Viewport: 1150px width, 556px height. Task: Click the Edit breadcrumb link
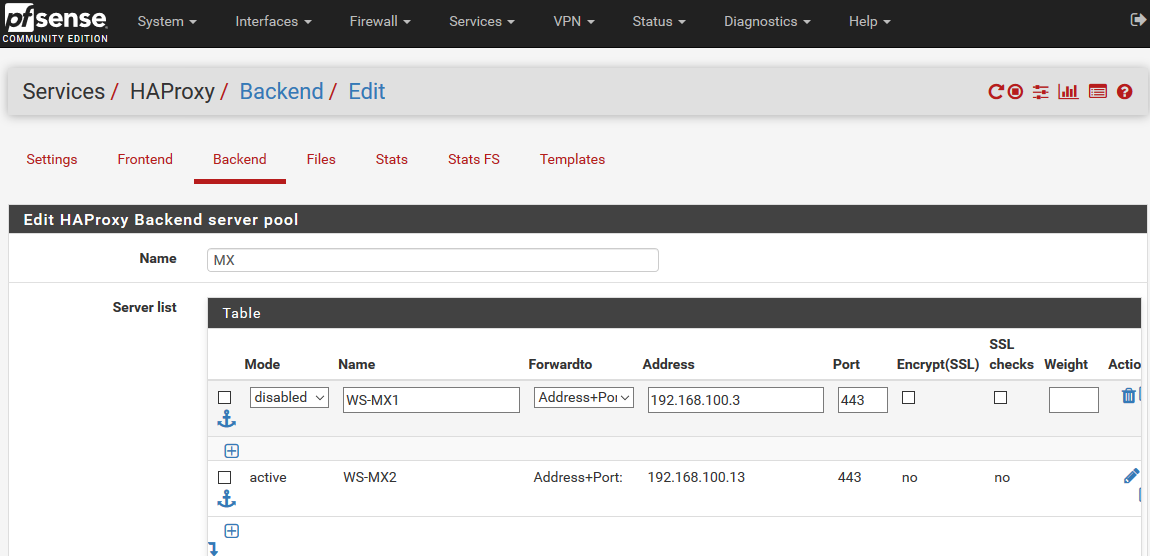click(x=367, y=92)
